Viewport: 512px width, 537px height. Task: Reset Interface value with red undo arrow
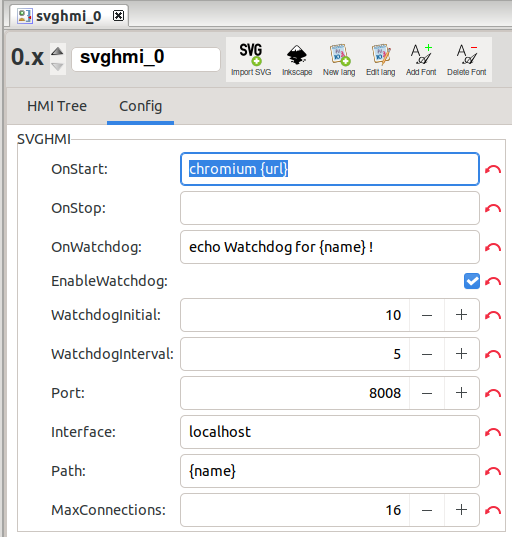pyautogui.click(x=493, y=432)
